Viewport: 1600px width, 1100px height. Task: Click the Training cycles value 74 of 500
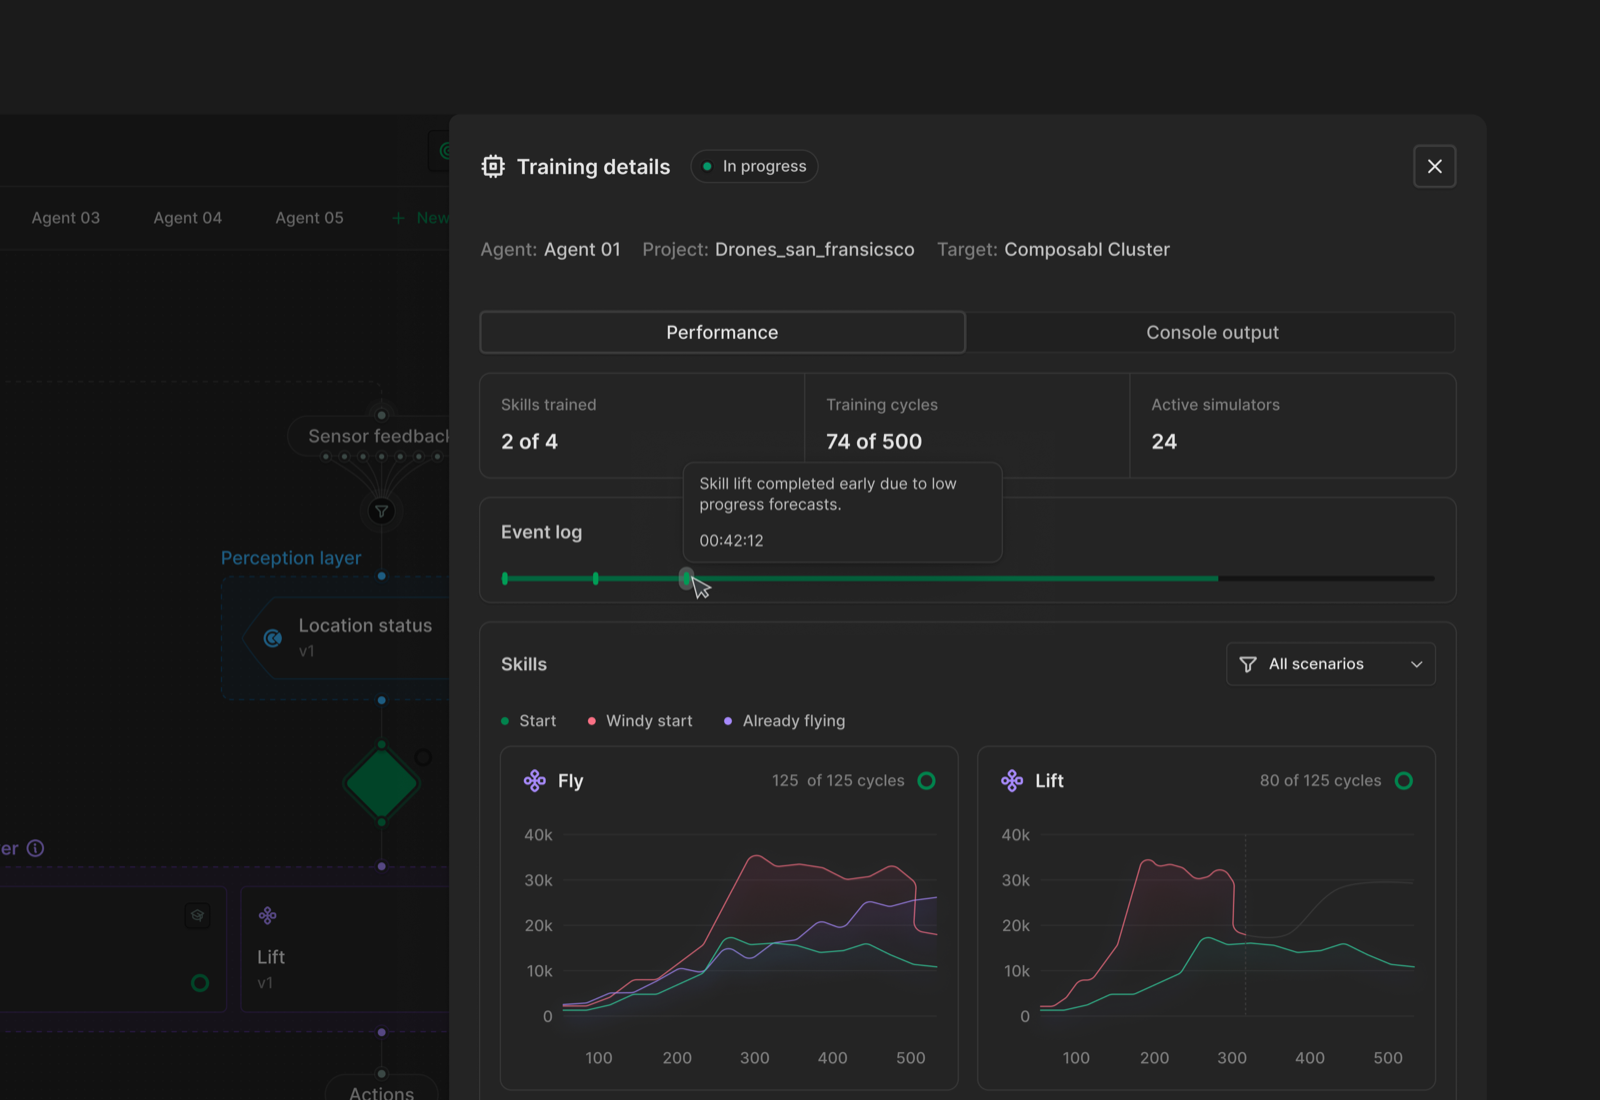(874, 441)
